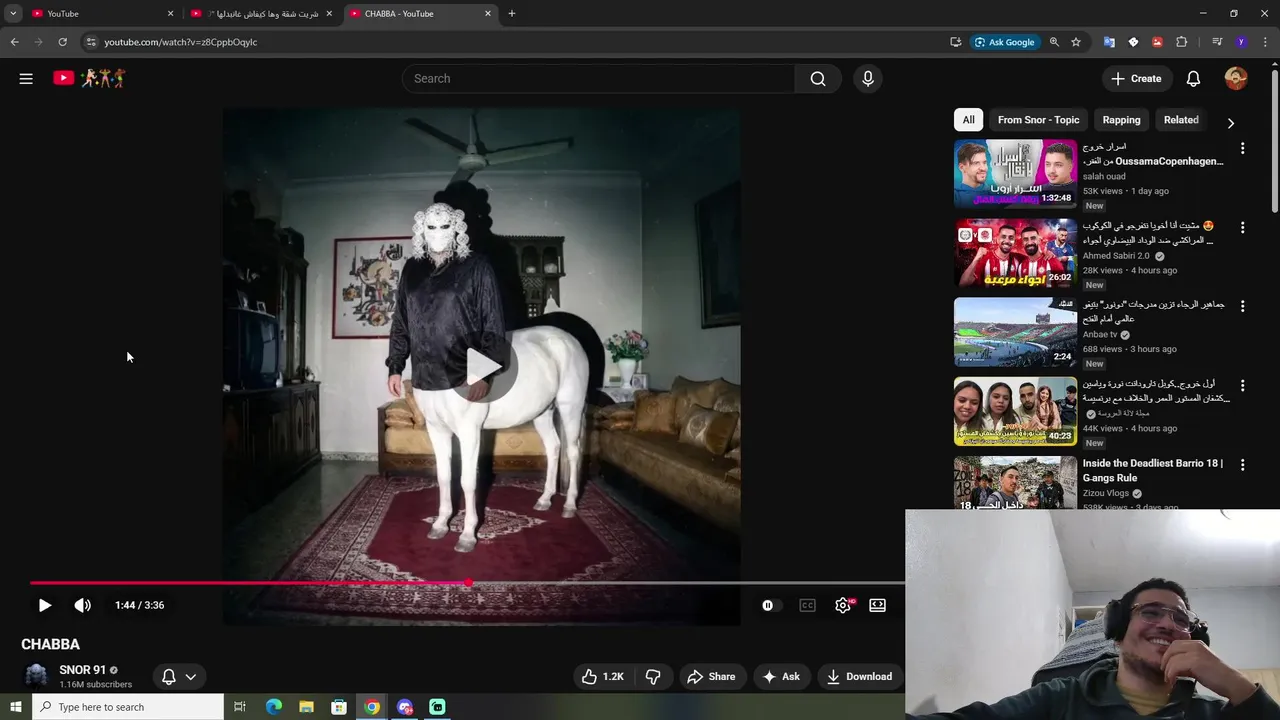Start voice search with the microphone
This screenshot has height=720, width=1280.
point(868,79)
